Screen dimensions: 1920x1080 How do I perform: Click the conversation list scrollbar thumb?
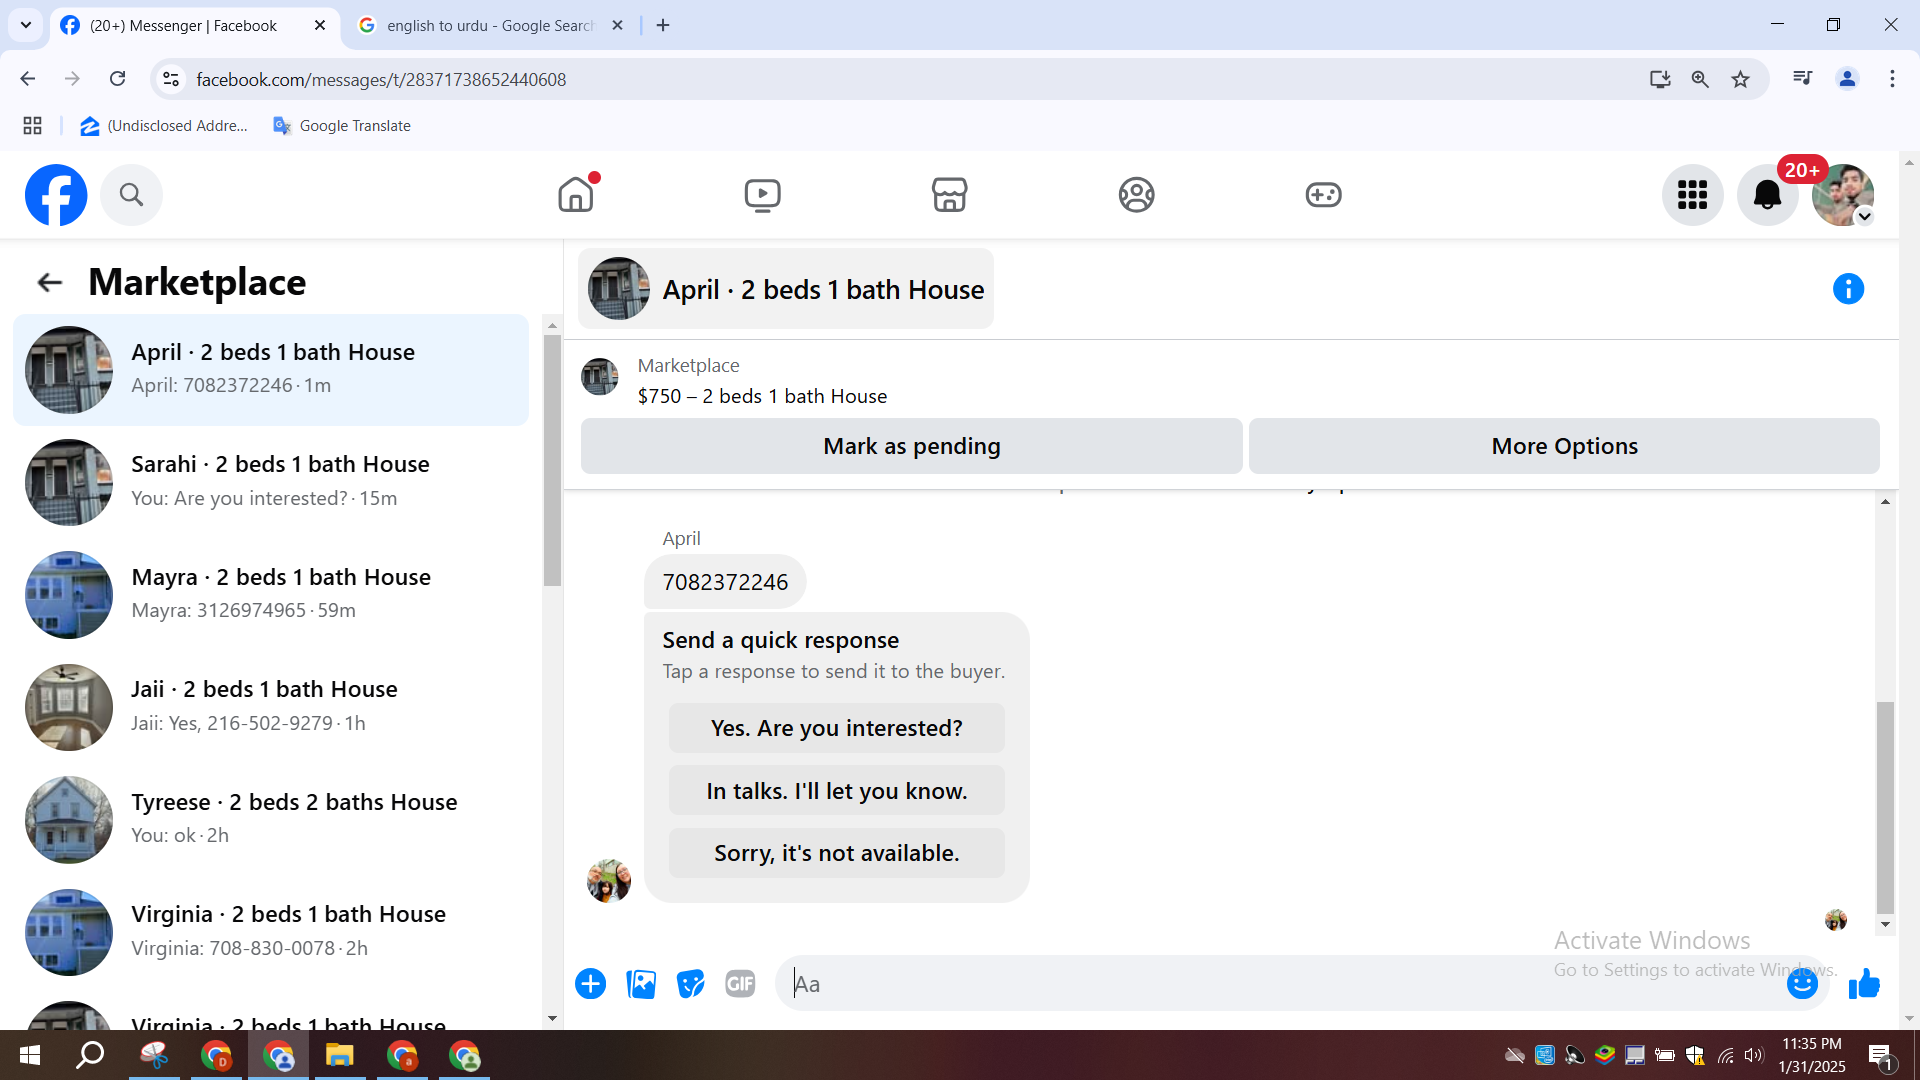(x=552, y=460)
